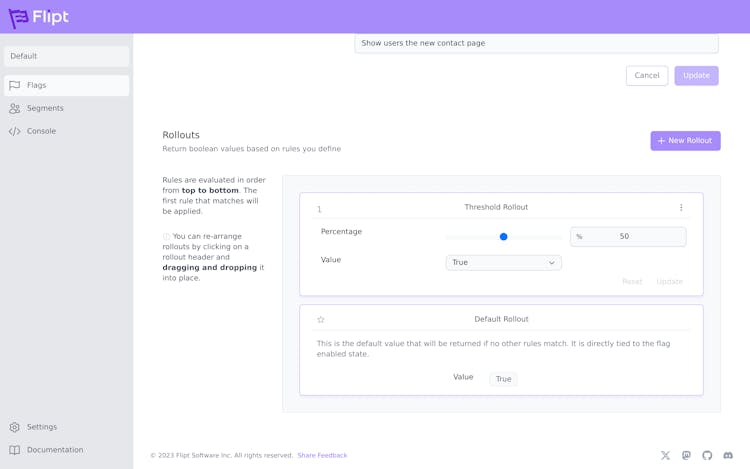This screenshot has height=469, width=750.
Task: Open the Threshold Rollout three-dot menu
Action: [681, 208]
